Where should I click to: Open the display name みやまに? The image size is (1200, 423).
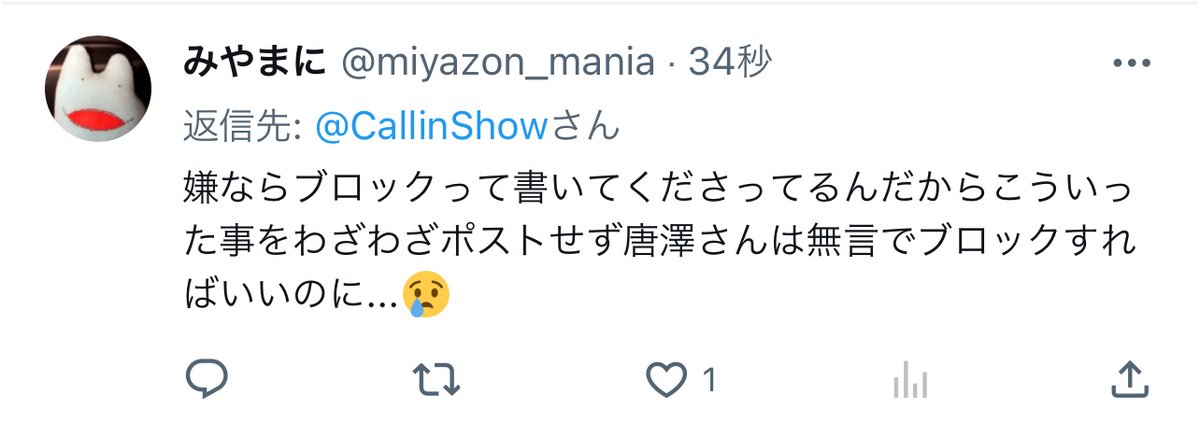pos(255,64)
